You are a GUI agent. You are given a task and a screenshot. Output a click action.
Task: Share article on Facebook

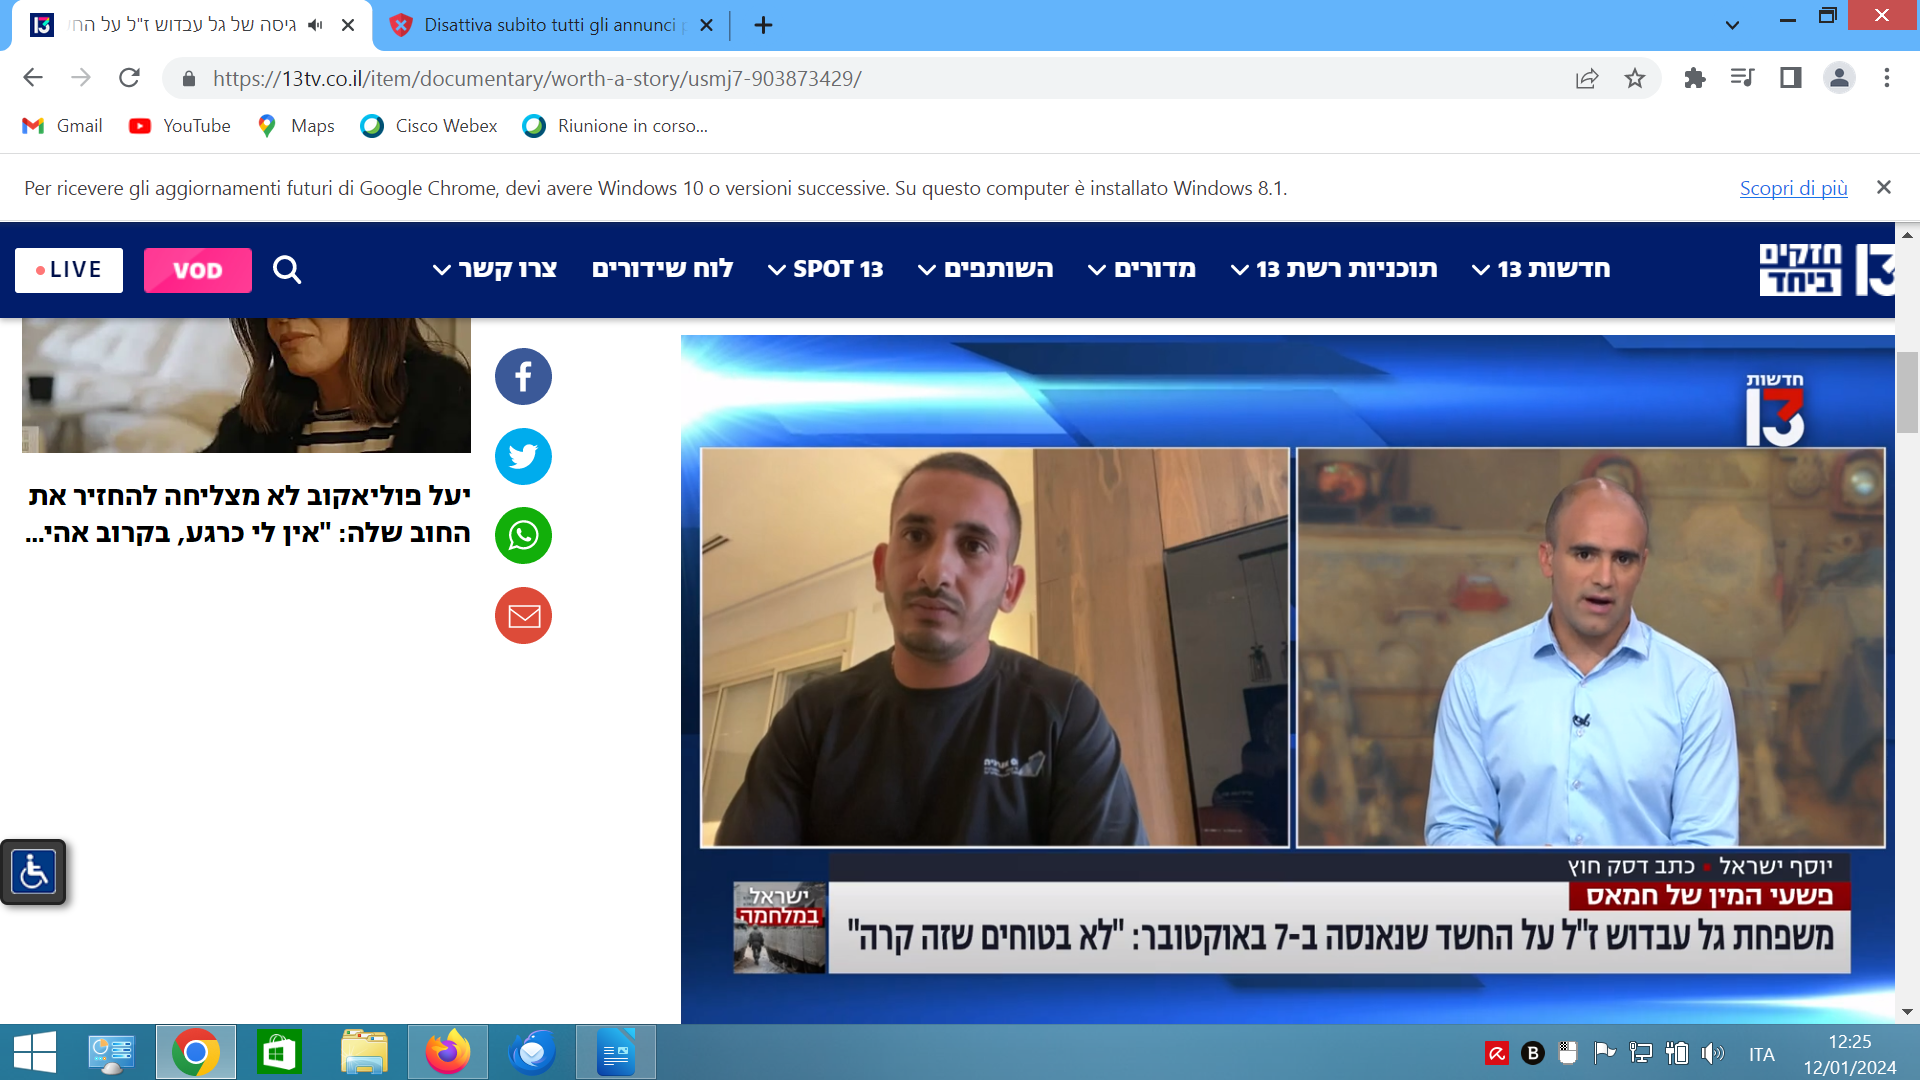[x=523, y=377]
